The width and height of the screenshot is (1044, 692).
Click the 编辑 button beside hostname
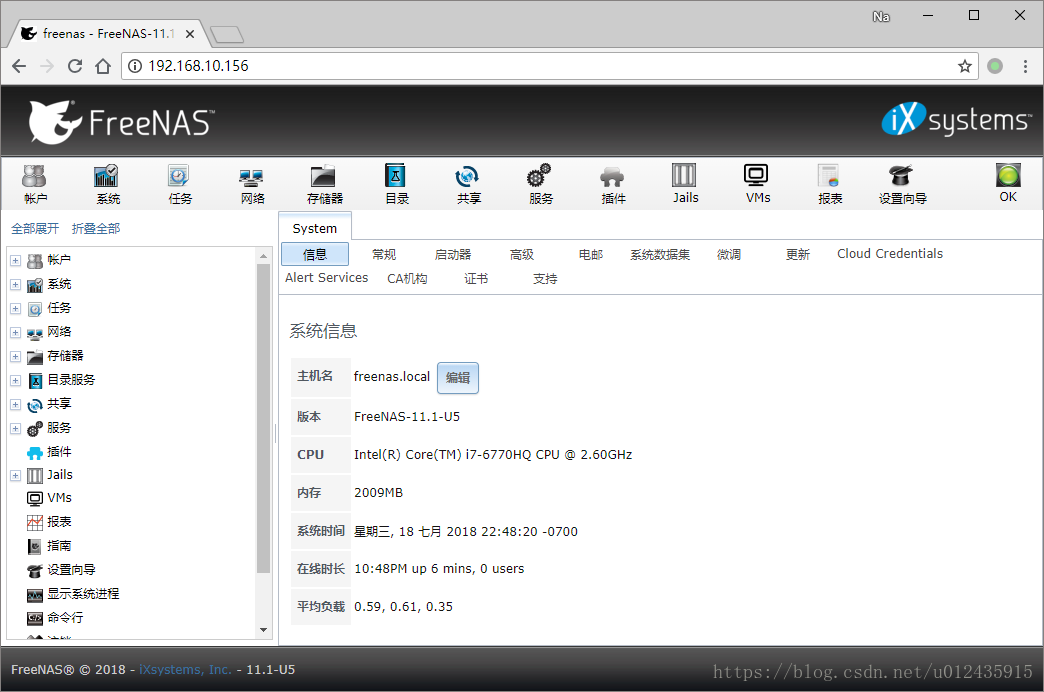point(457,378)
